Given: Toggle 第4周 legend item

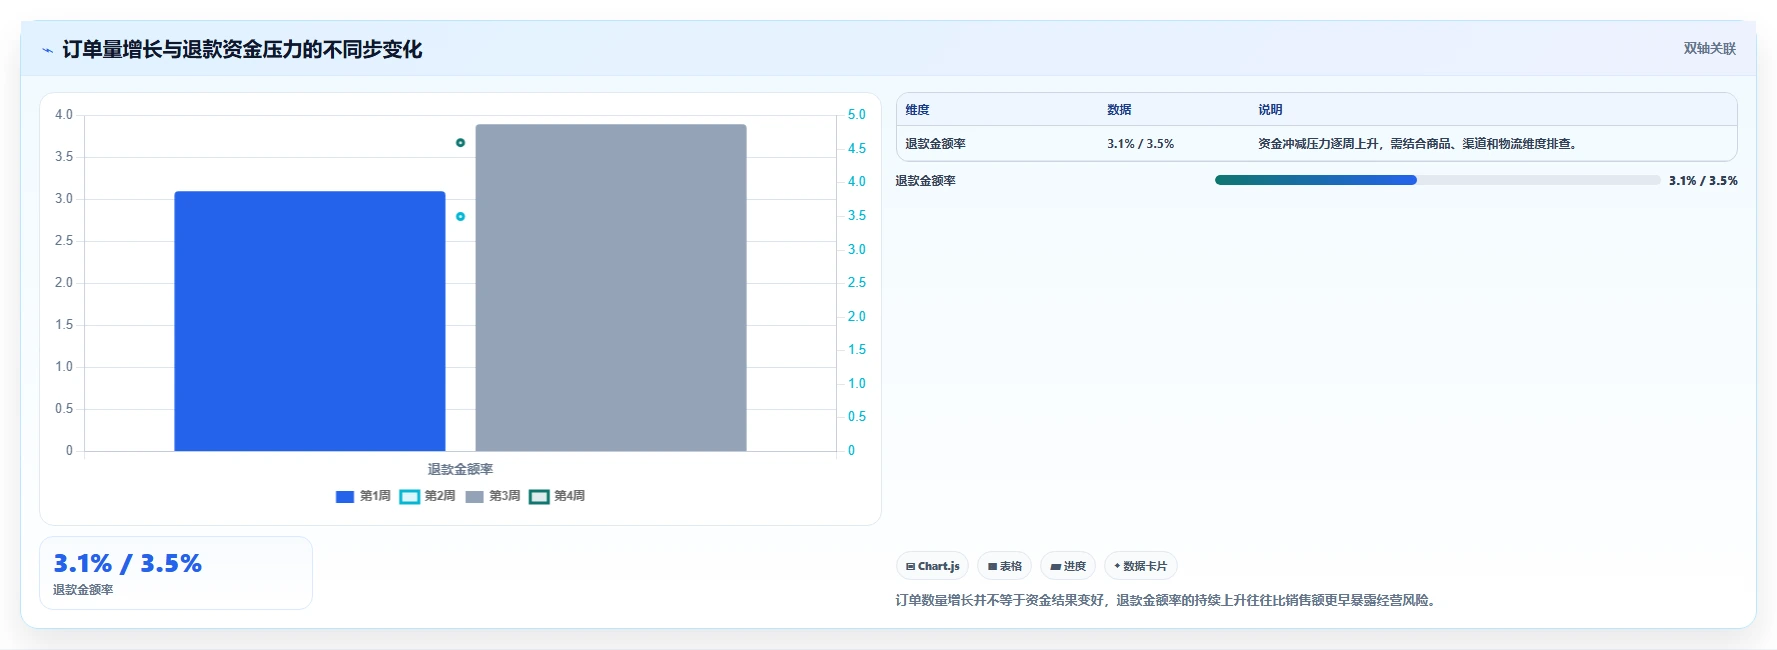Looking at the screenshot, I should [x=557, y=496].
